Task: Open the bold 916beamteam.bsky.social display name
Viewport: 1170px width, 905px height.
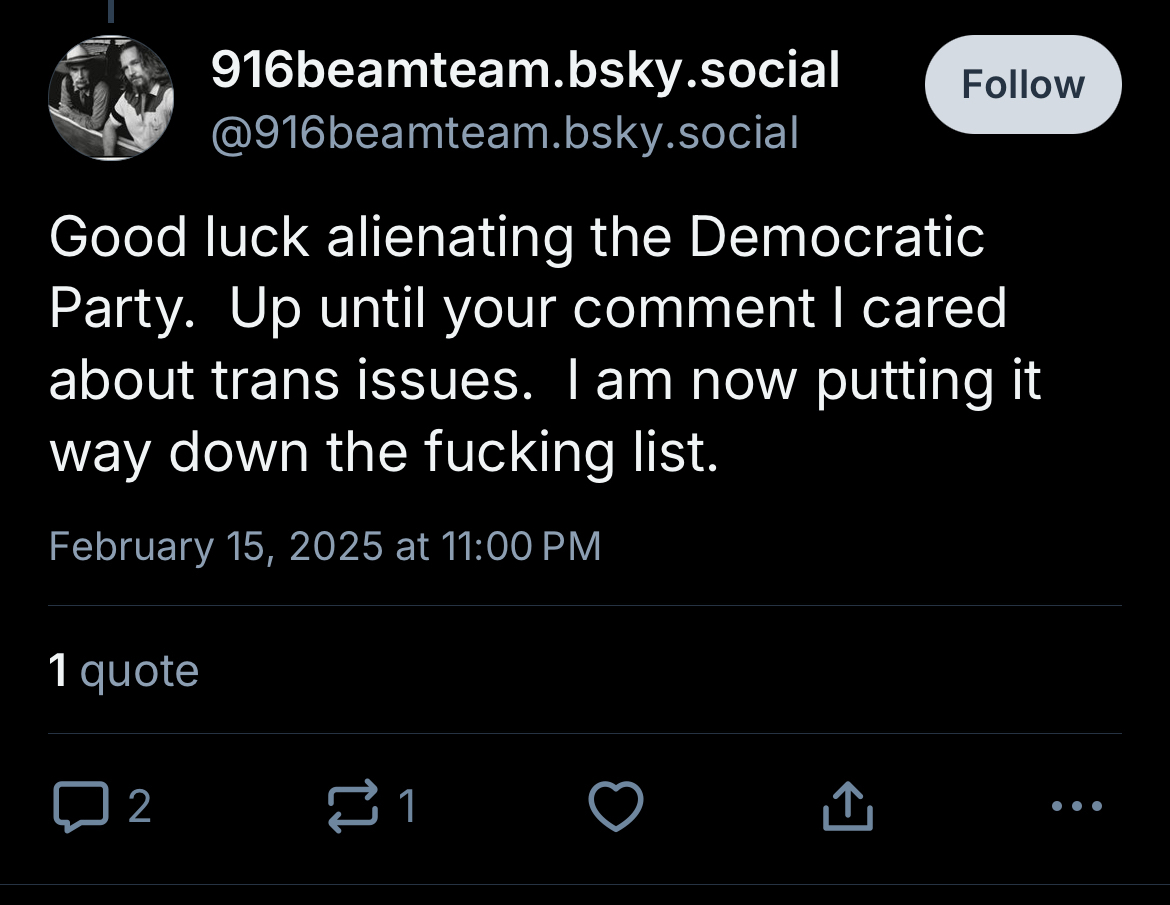Action: (525, 70)
